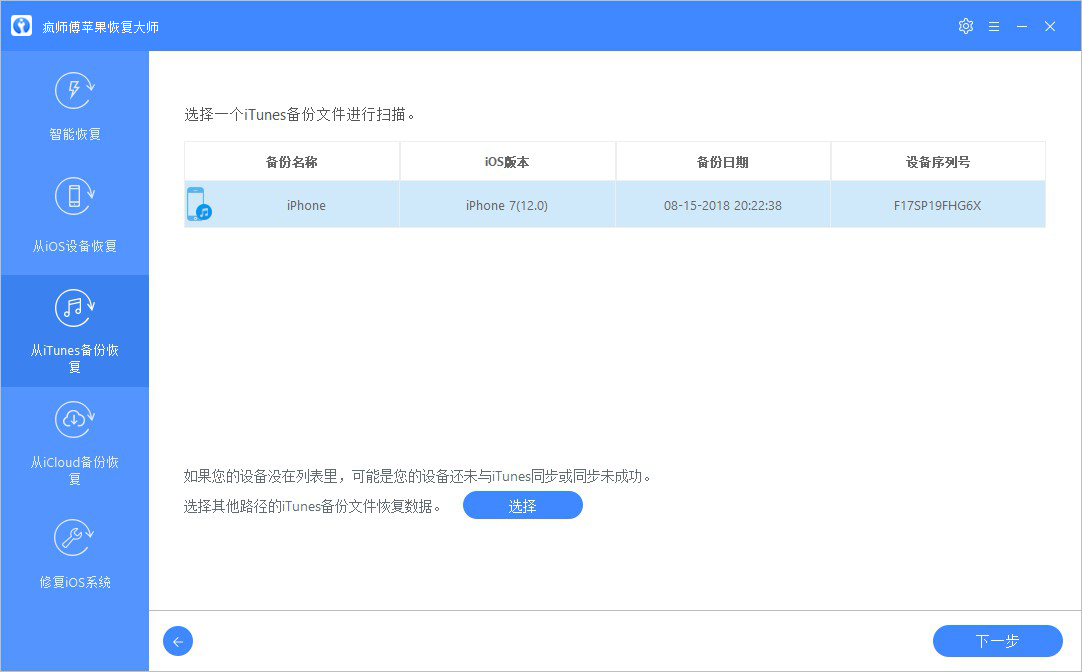Click the 设备序列号 column header

938,162
